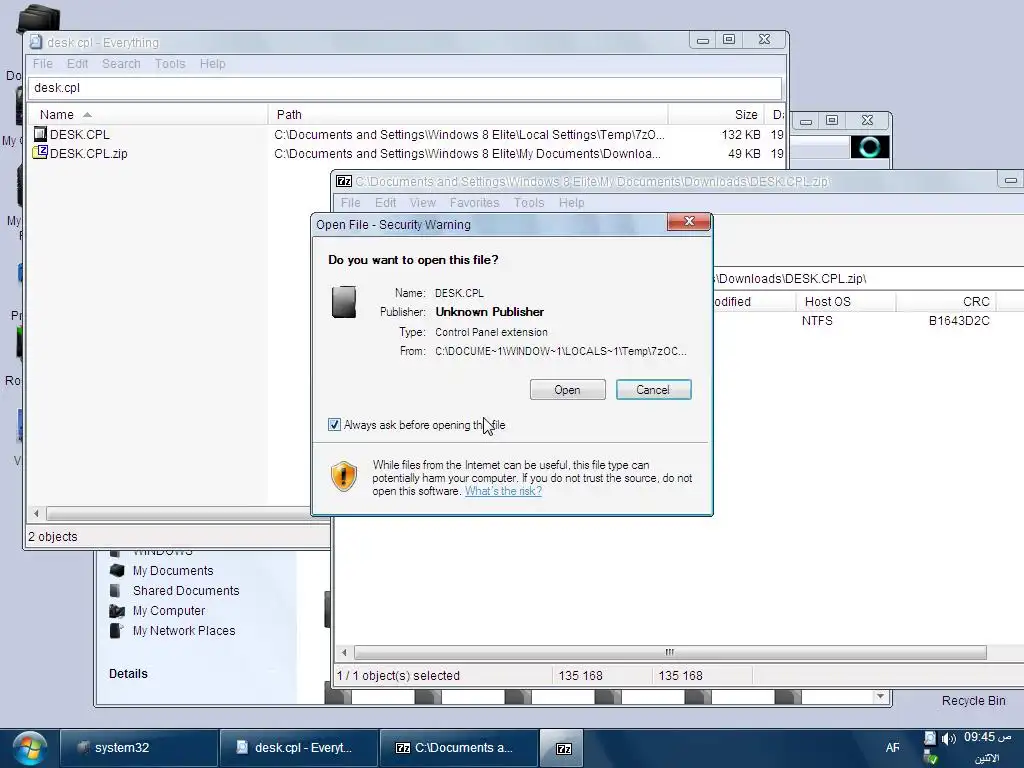Screen dimensions: 1024x768
Task: Click the Windows Start orb
Action: pos(29,748)
